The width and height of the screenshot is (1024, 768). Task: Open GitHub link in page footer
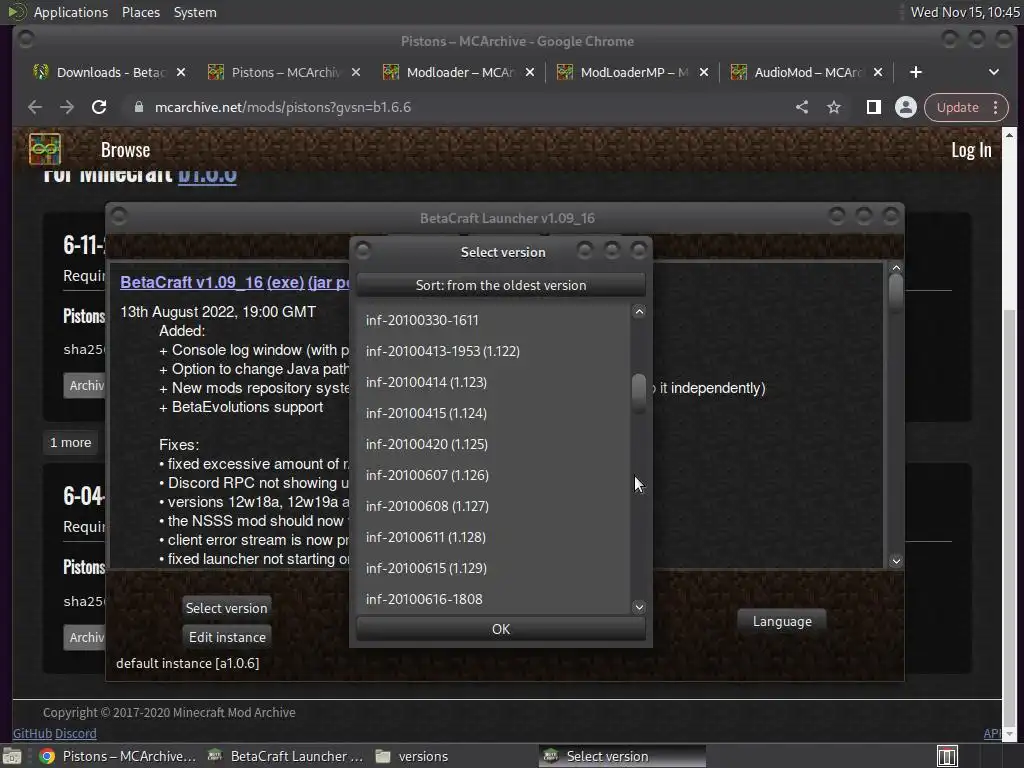[32, 733]
